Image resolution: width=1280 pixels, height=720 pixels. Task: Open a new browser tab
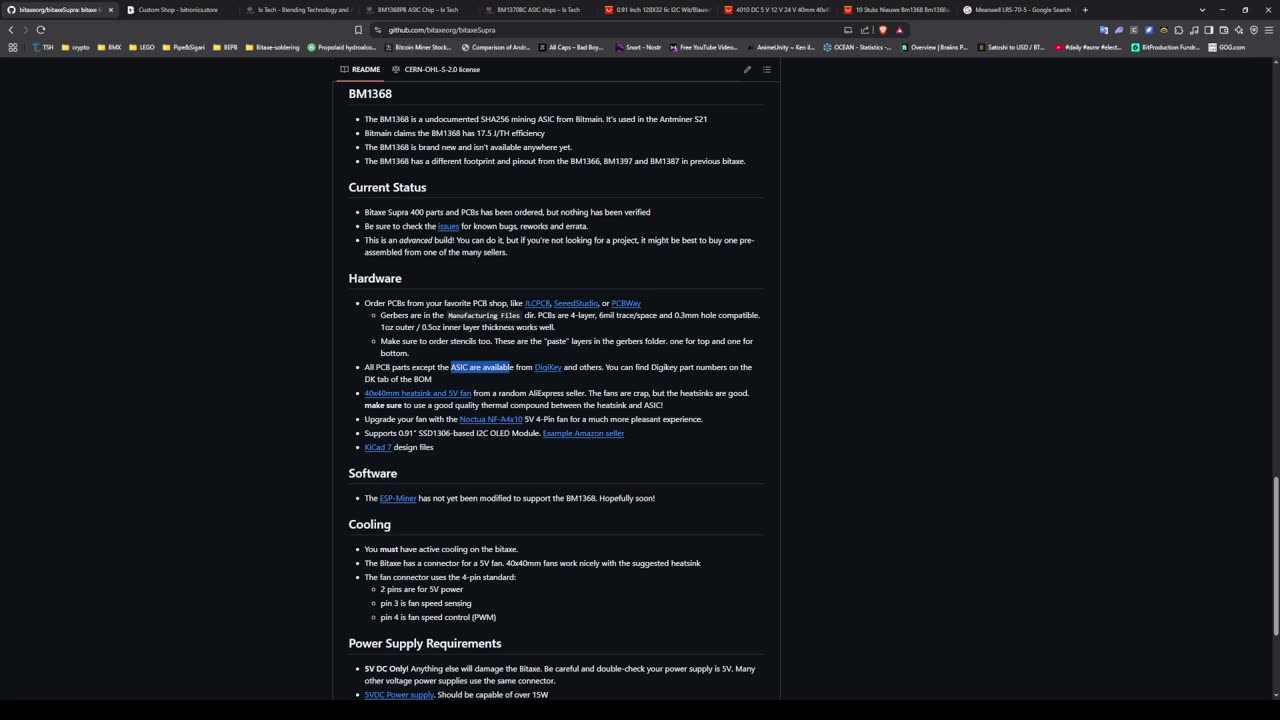point(1085,10)
